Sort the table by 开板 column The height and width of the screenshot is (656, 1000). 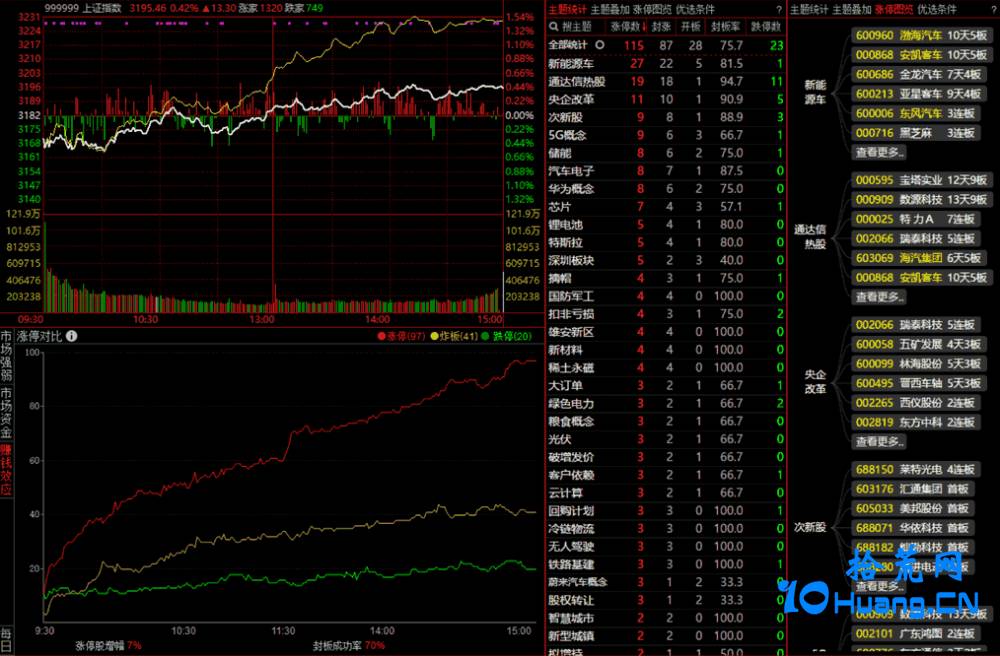pos(691,27)
